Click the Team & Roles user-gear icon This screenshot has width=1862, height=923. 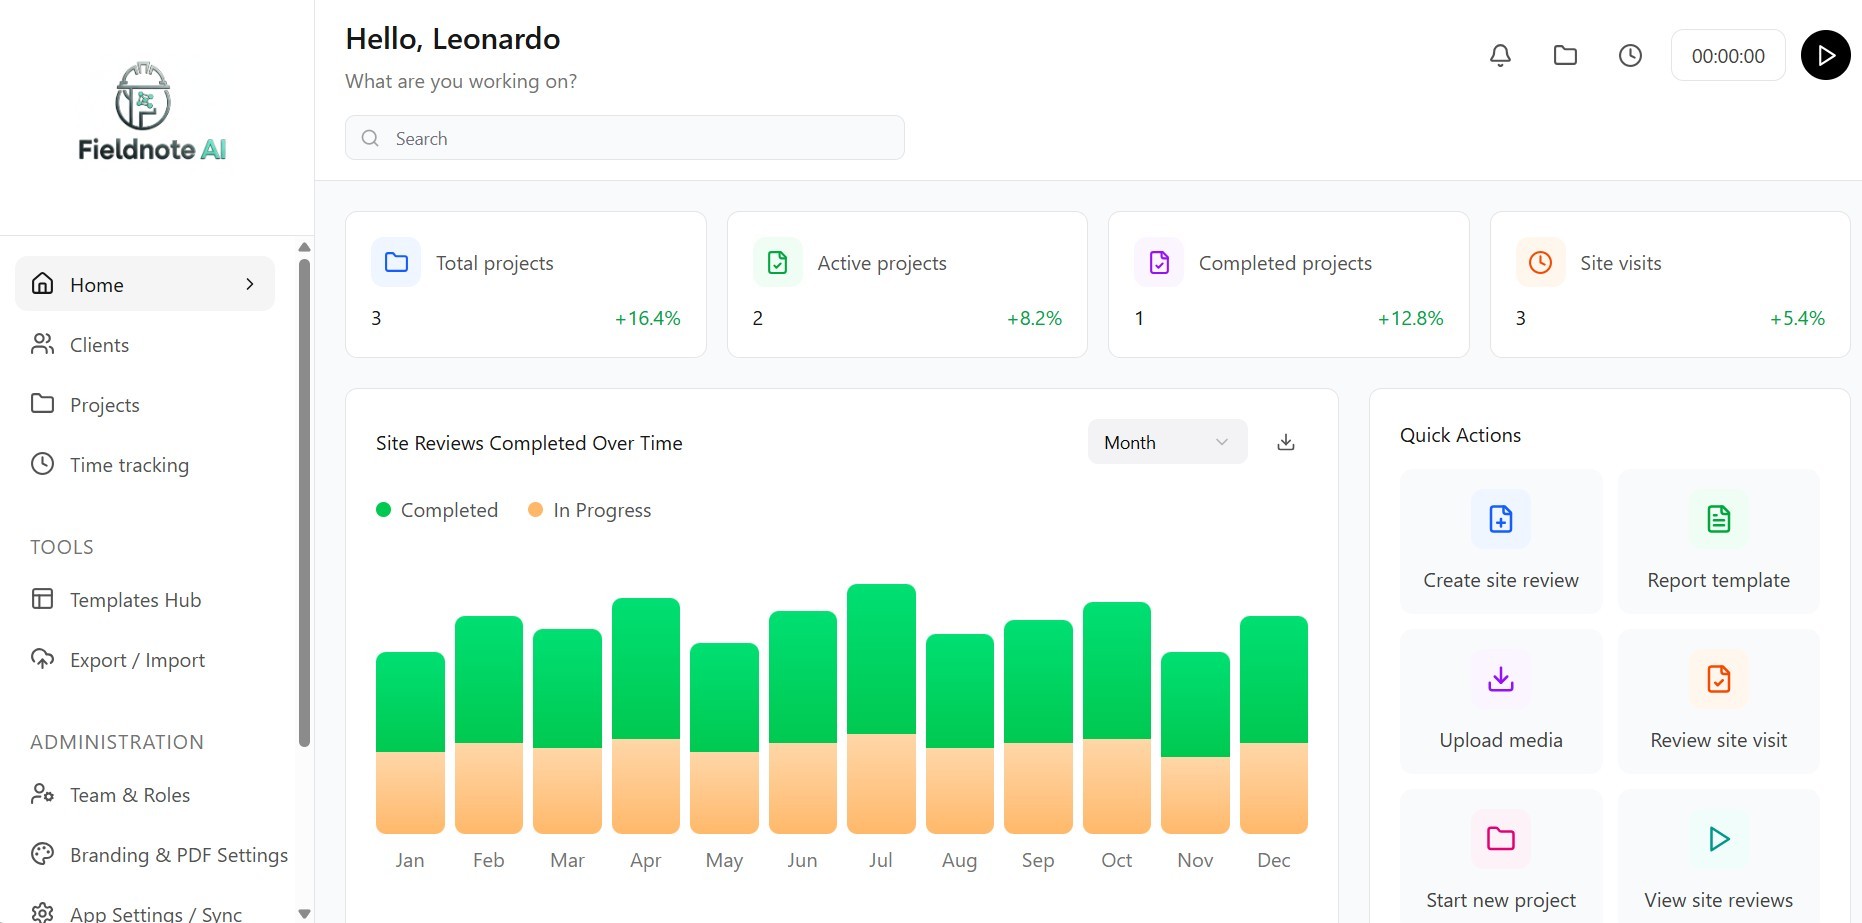(x=42, y=794)
